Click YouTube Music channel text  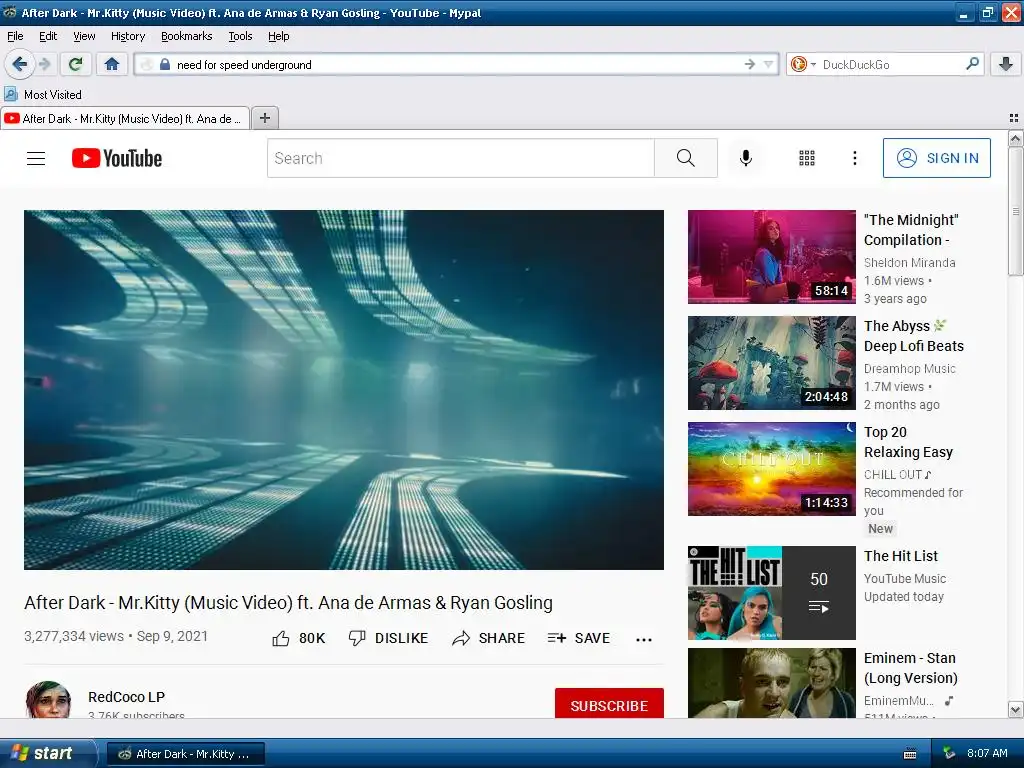pyautogui.click(x=904, y=579)
